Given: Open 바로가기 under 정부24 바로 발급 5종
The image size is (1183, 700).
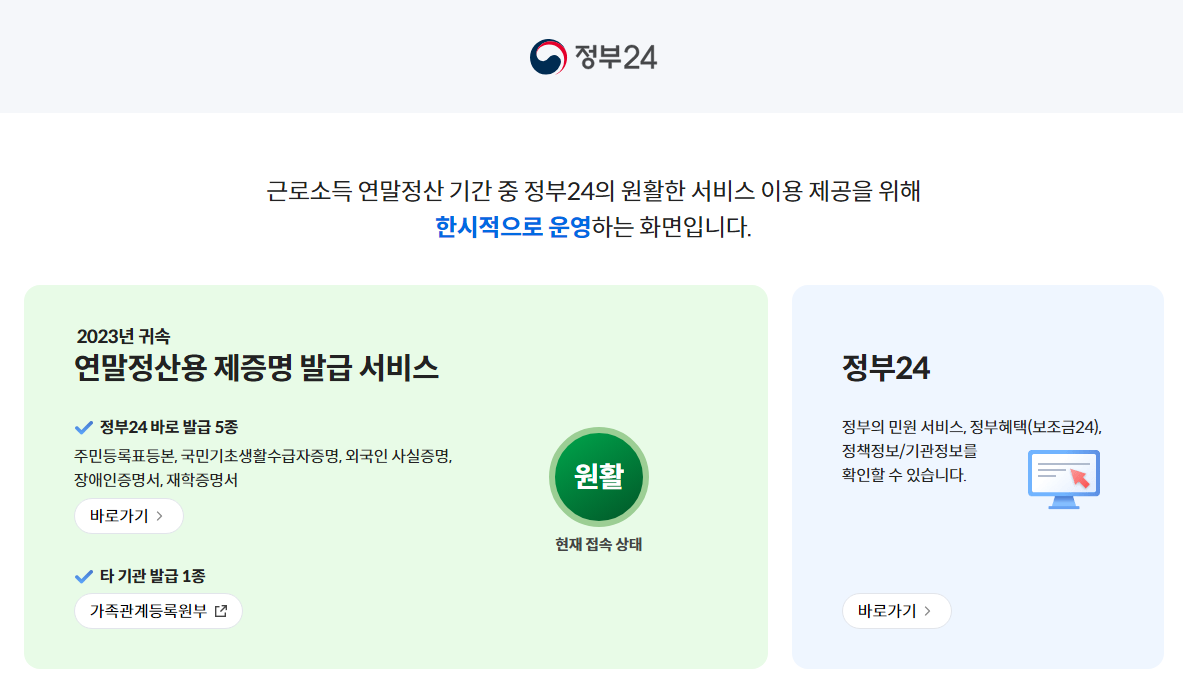Looking at the screenshot, I should point(129,516).
